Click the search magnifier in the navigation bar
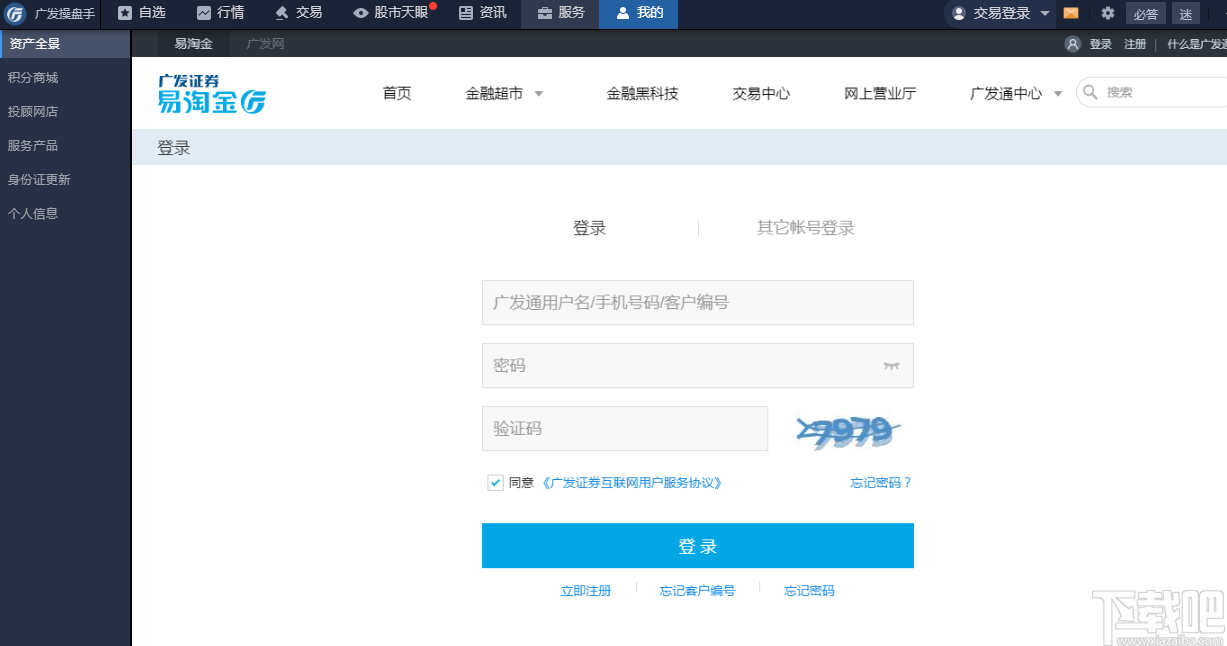 click(x=1090, y=92)
